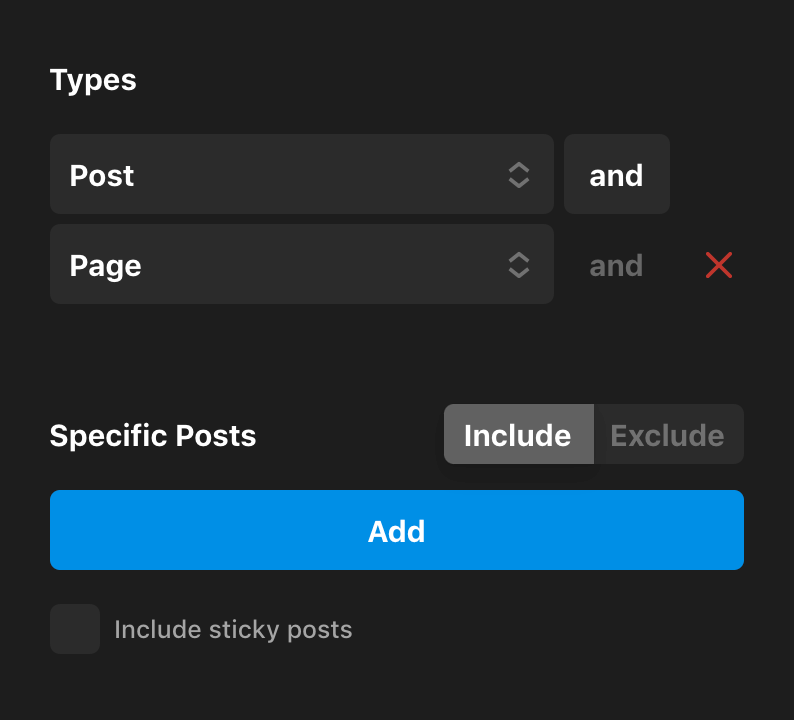Remove the Page type row with red X
The image size is (794, 720).
[x=719, y=265]
